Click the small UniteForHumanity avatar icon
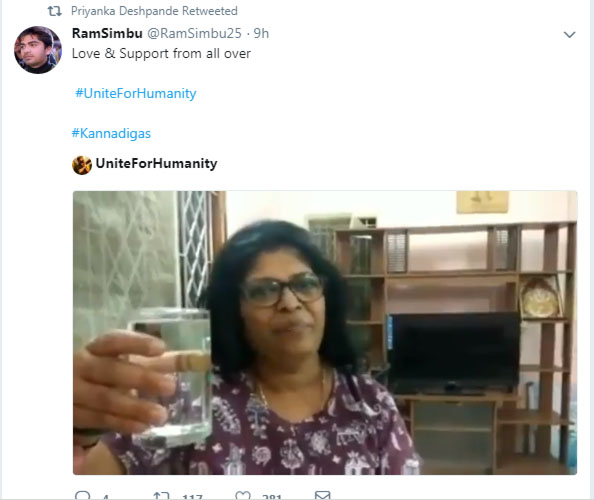The height and width of the screenshot is (500, 594). tap(82, 165)
